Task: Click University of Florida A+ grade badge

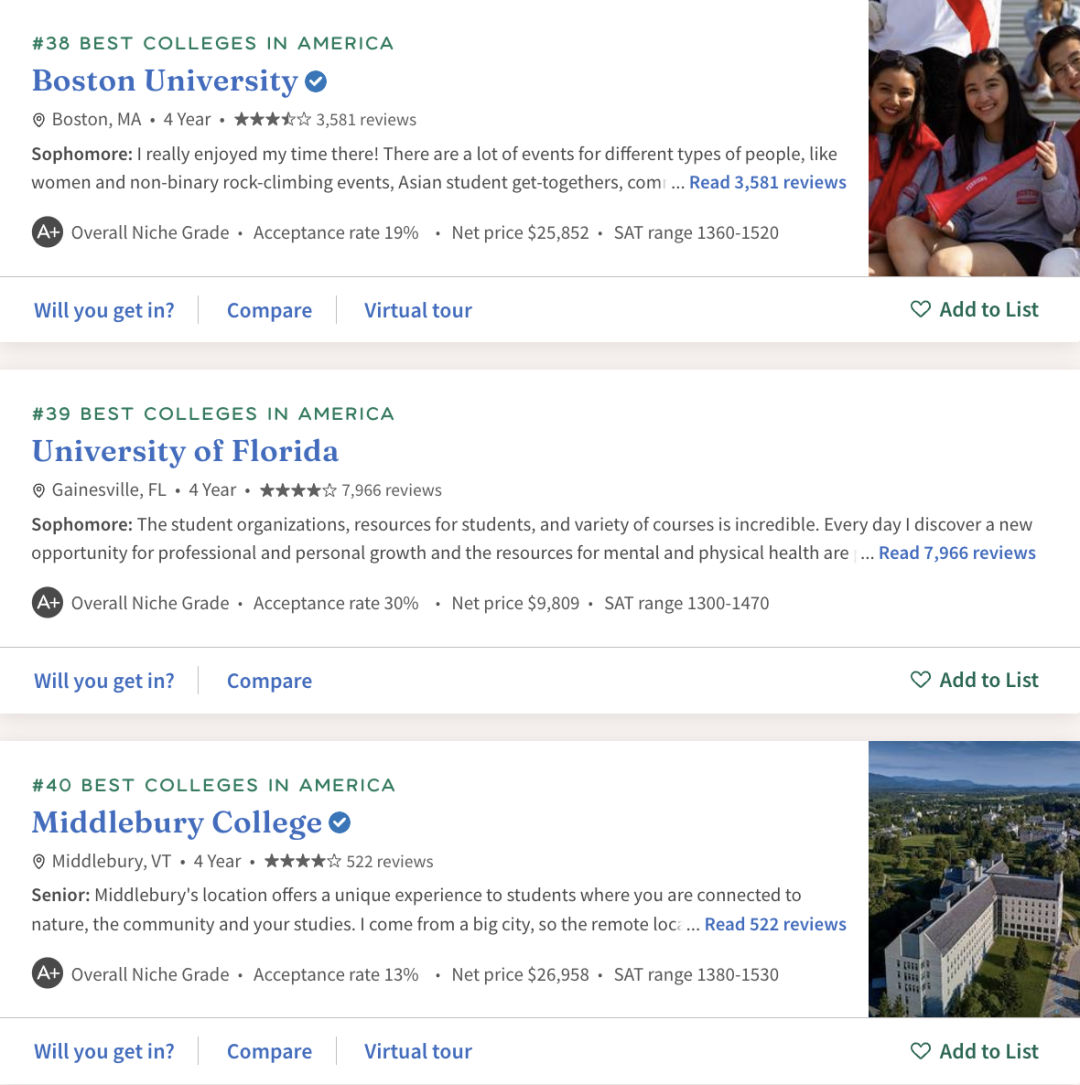Action: [x=47, y=603]
